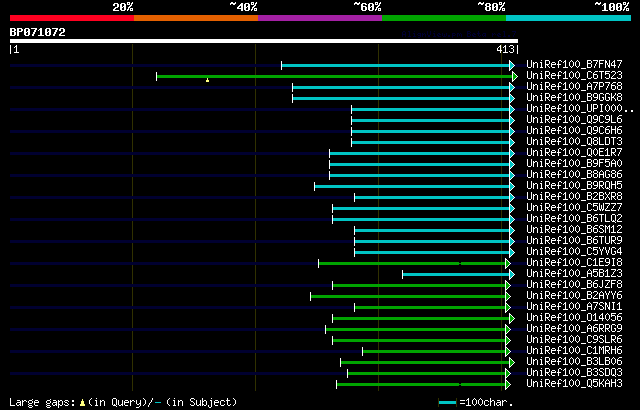Click the orange ~40% identity legend segment
640x410 pixels.
pos(196,18)
